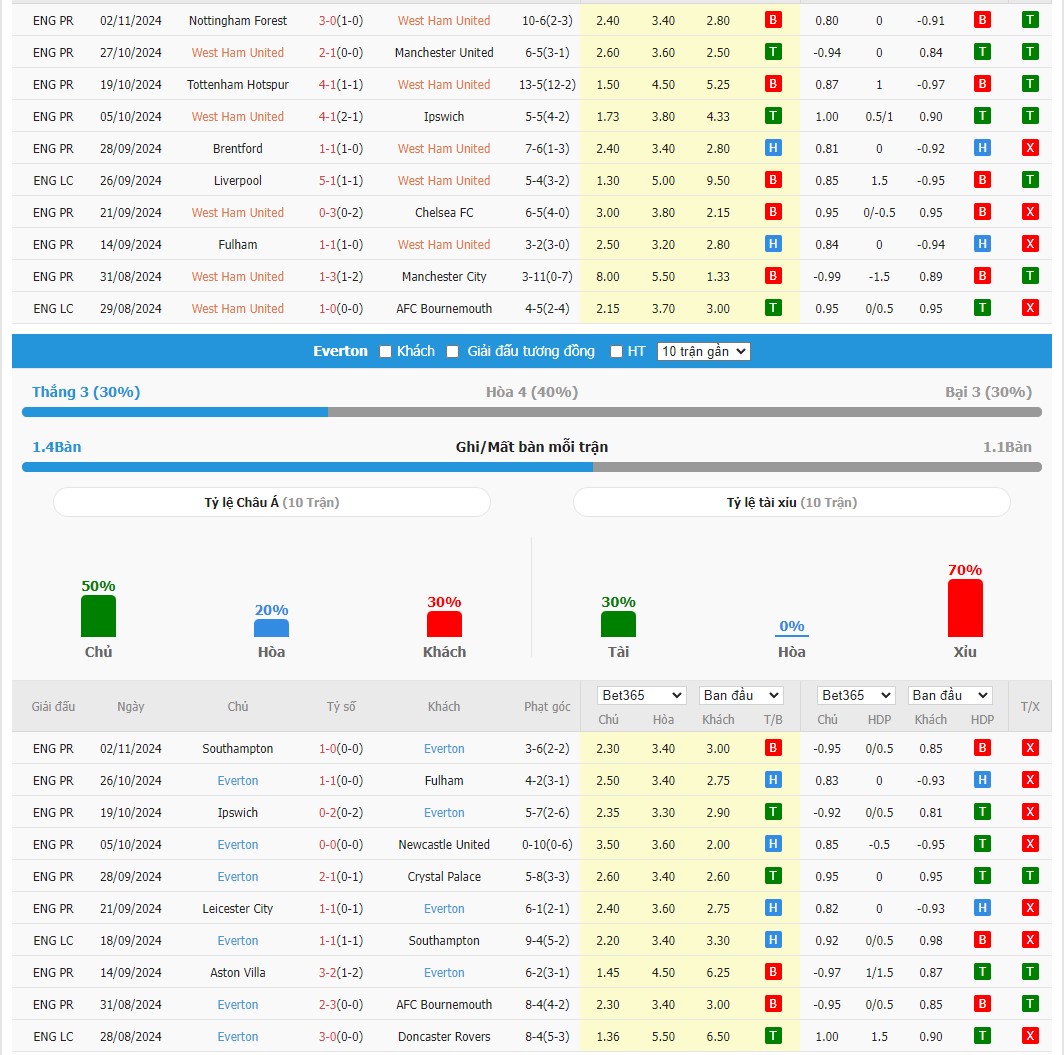The width and height of the screenshot is (1064, 1055).
Task: Click the Bại 3 (30%) label
Action: (988, 392)
